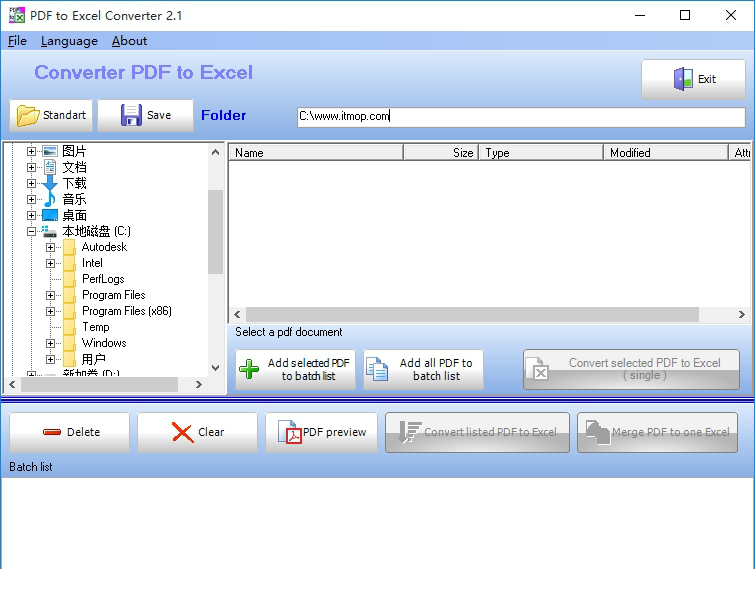Select the 本地磁盘 (C:) drive icon
The height and width of the screenshot is (591, 755).
[49, 231]
